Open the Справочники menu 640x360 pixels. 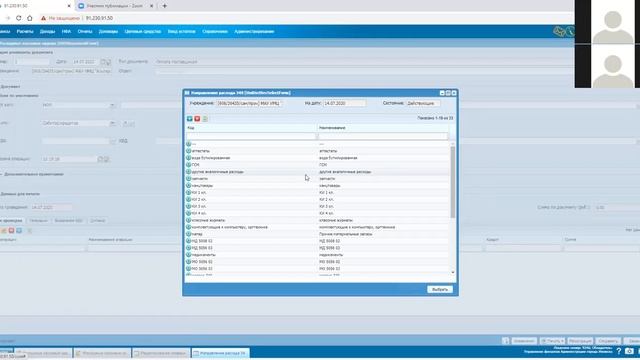pyautogui.click(x=215, y=31)
